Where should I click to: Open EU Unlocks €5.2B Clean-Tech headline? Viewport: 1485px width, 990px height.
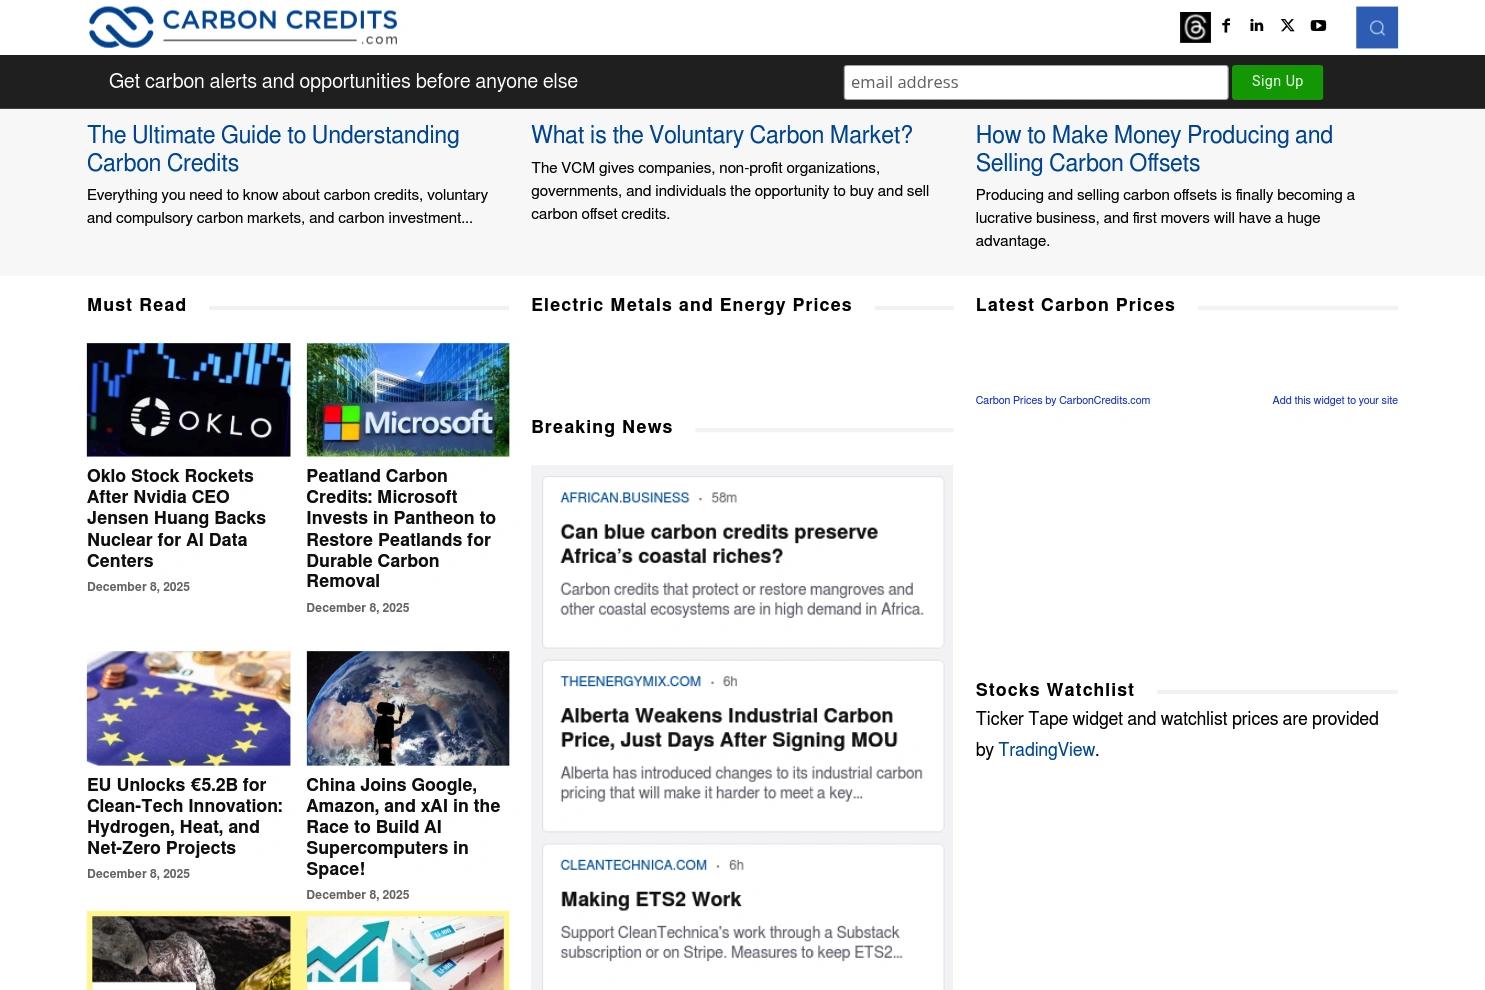click(x=185, y=816)
